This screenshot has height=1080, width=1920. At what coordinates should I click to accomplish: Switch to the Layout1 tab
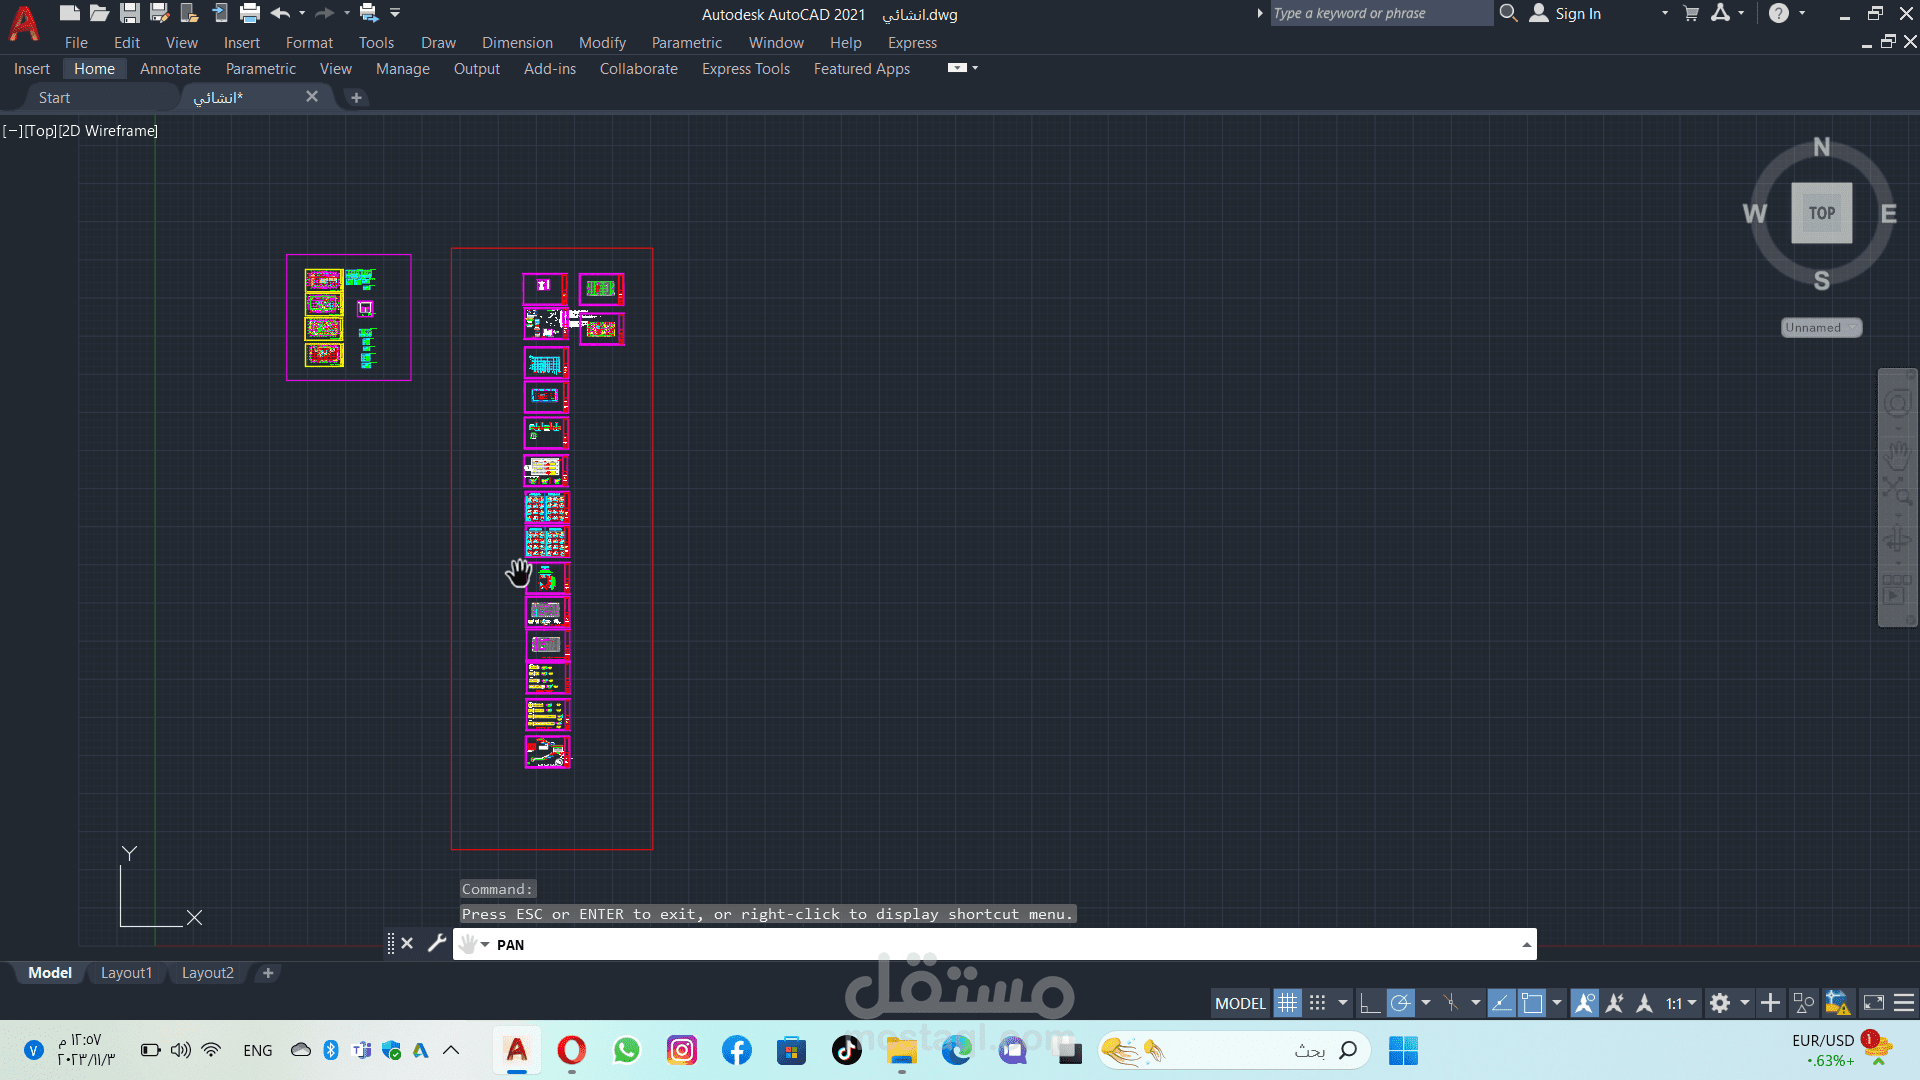pyautogui.click(x=126, y=972)
